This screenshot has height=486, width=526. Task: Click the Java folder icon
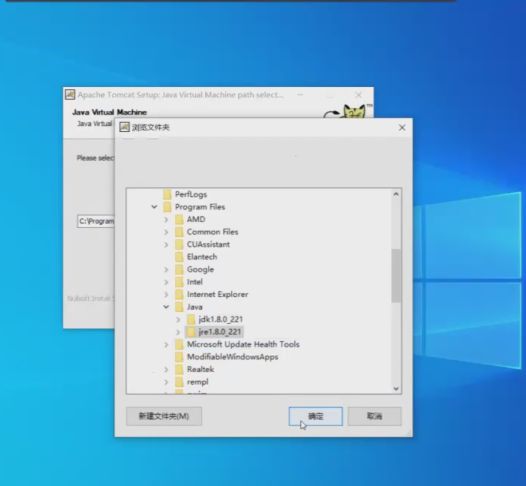point(179,307)
